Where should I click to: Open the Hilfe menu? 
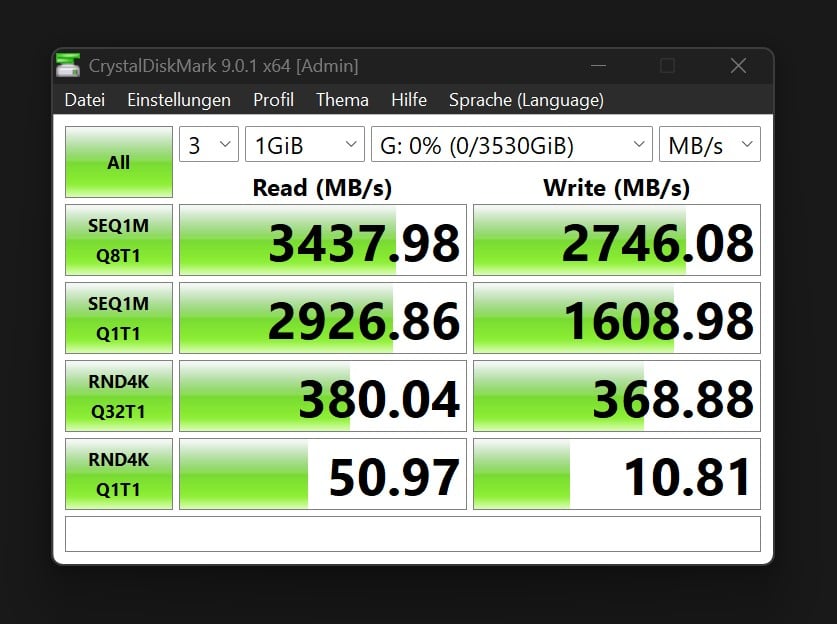[x=408, y=100]
